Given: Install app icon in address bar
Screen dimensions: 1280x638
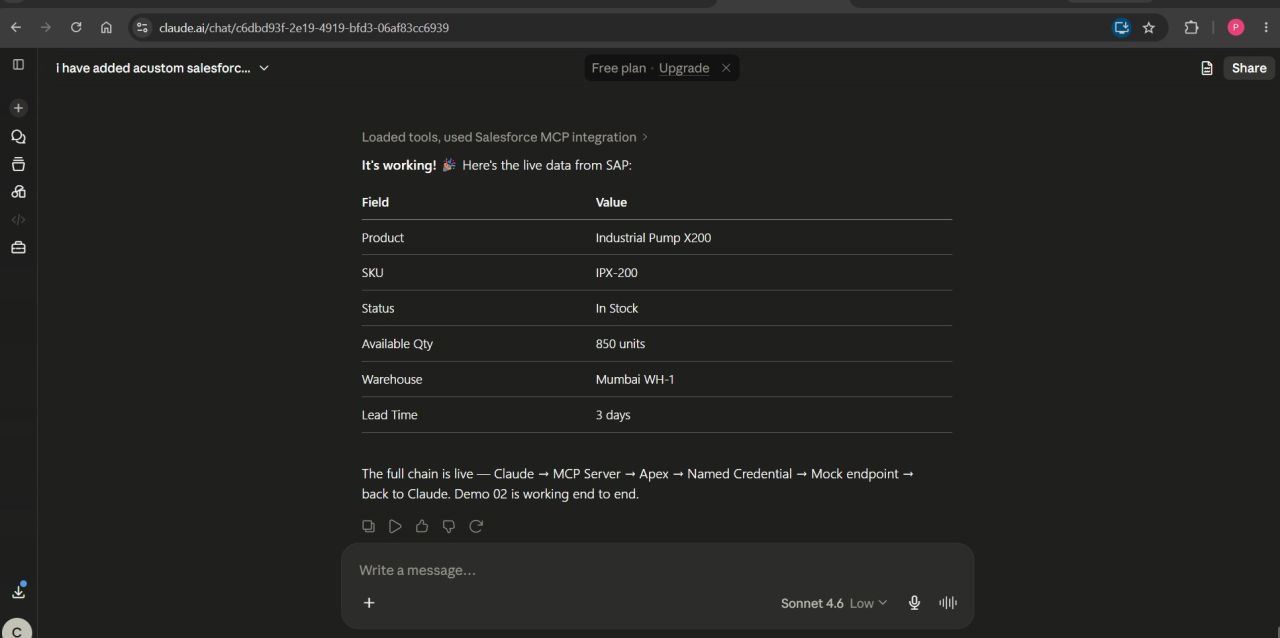Looking at the screenshot, I should [x=1121, y=28].
